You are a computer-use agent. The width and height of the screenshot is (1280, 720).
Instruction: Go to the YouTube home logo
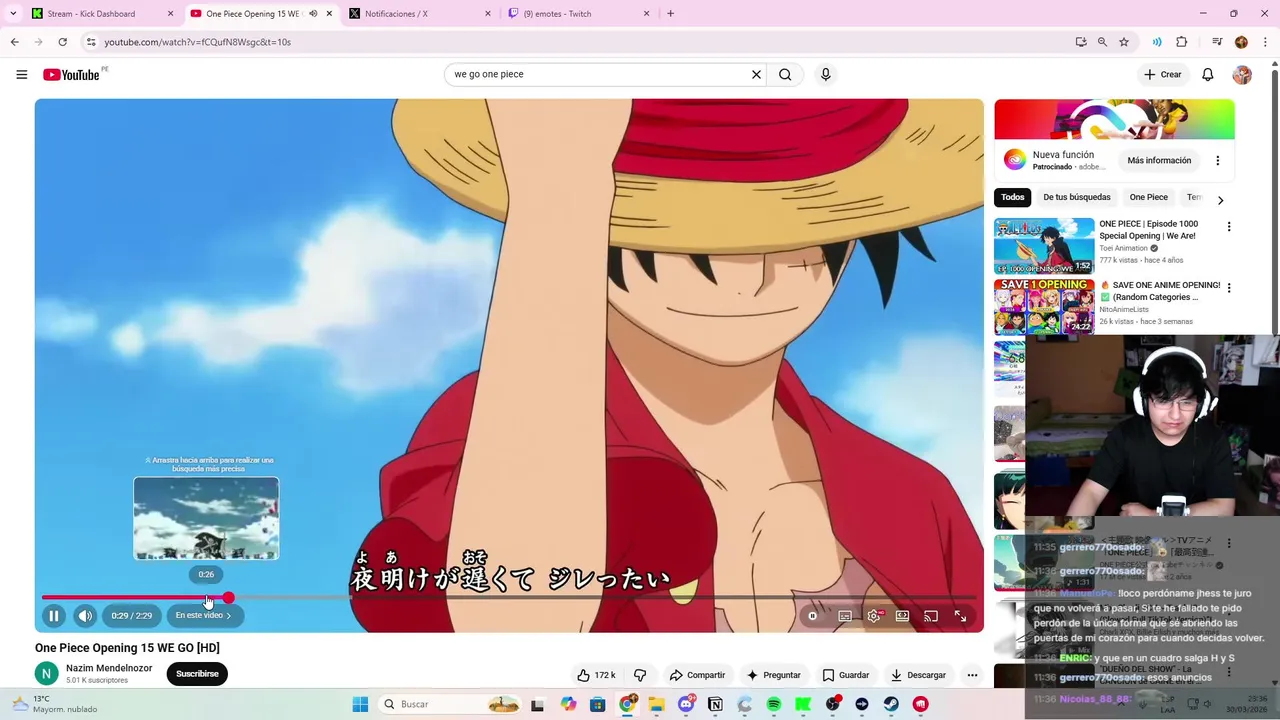point(71,75)
